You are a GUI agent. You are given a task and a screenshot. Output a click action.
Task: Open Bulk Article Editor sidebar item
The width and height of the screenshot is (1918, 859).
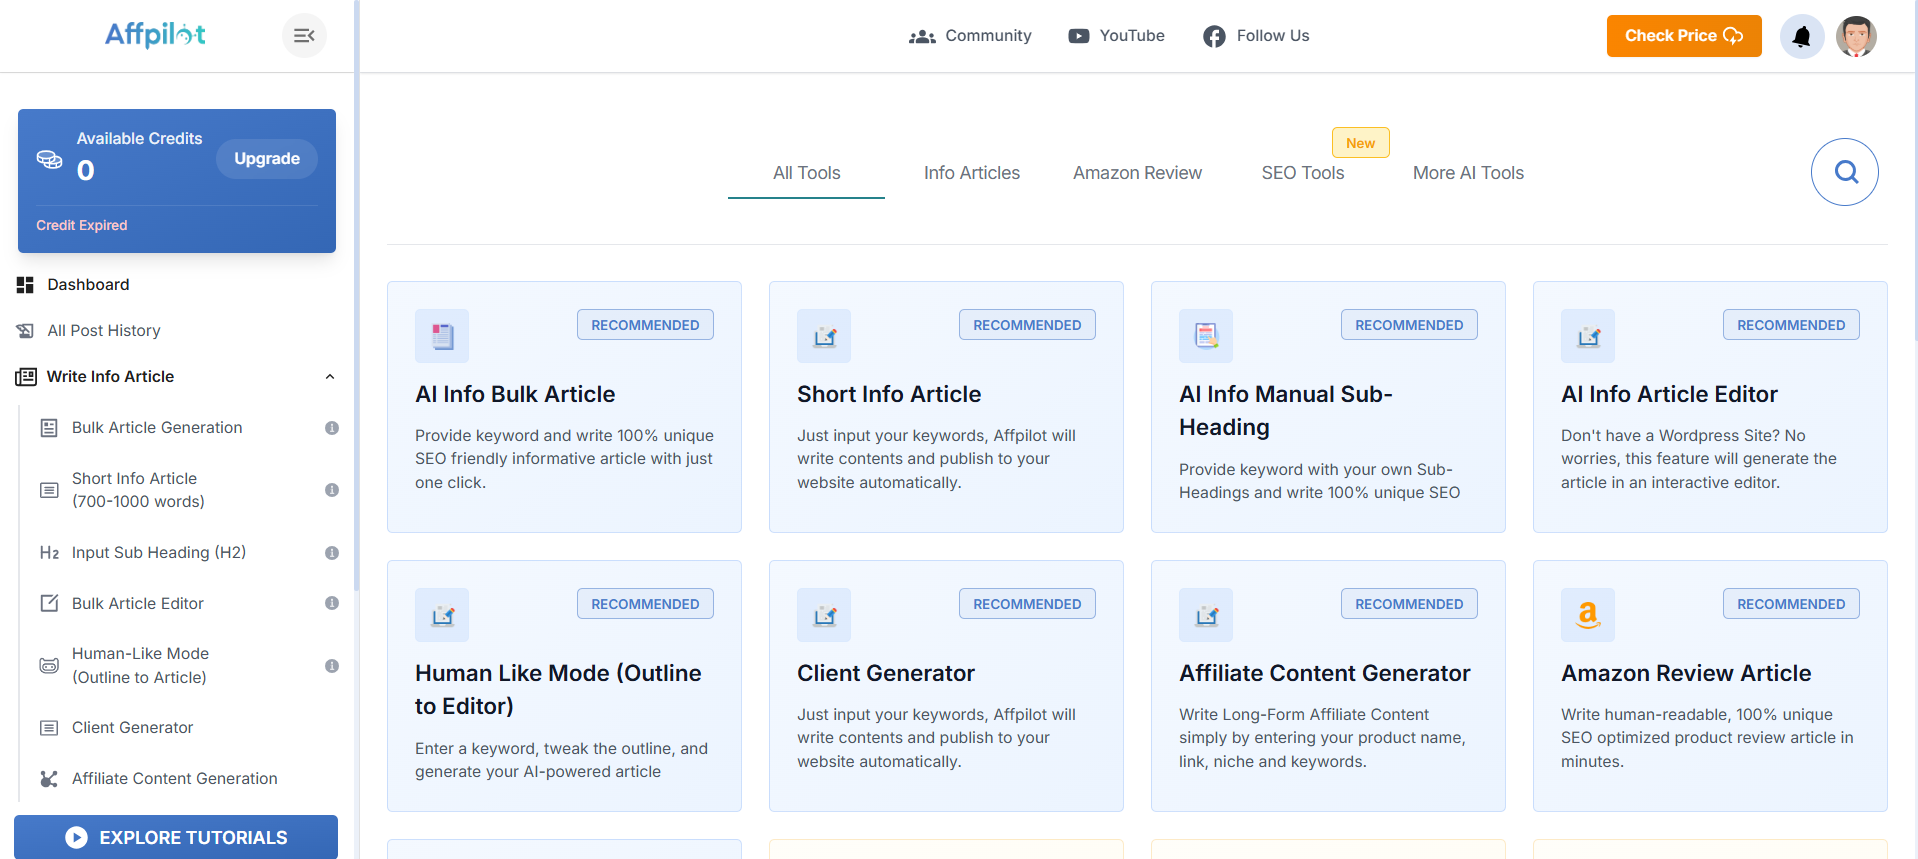pyautogui.click(x=138, y=604)
